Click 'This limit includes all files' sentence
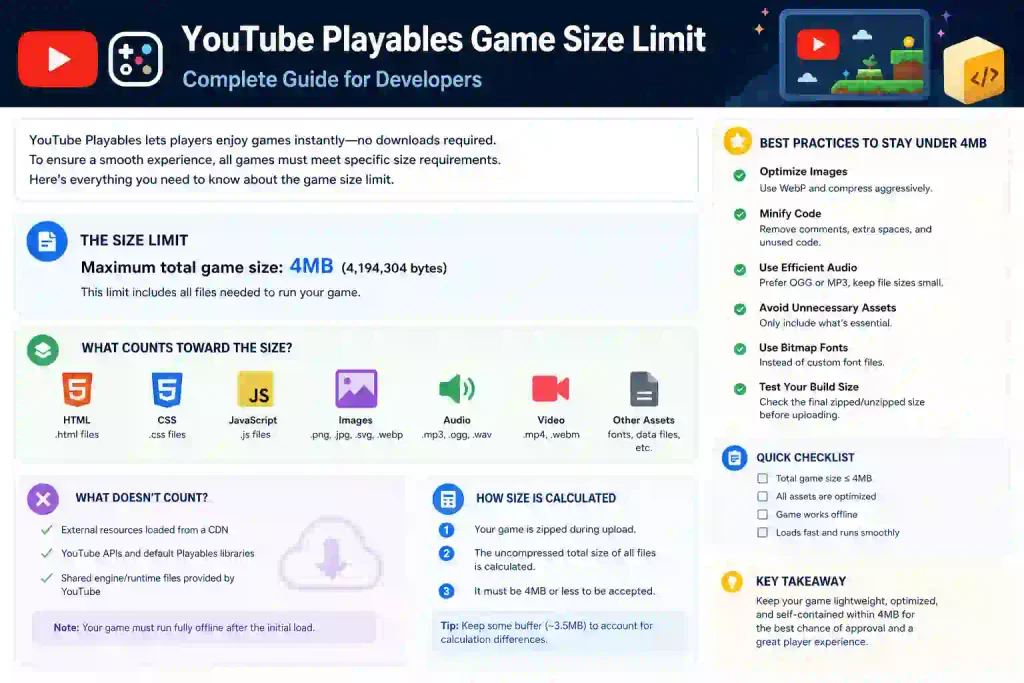 [220, 292]
